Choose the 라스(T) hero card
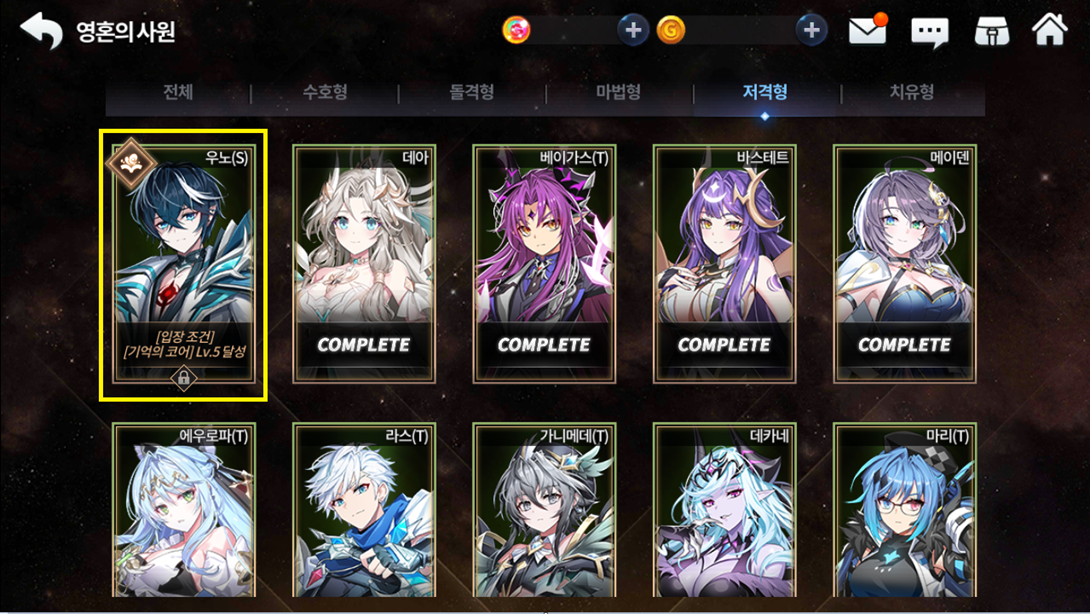Viewport: 1090px width, 614px height. pos(364,510)
